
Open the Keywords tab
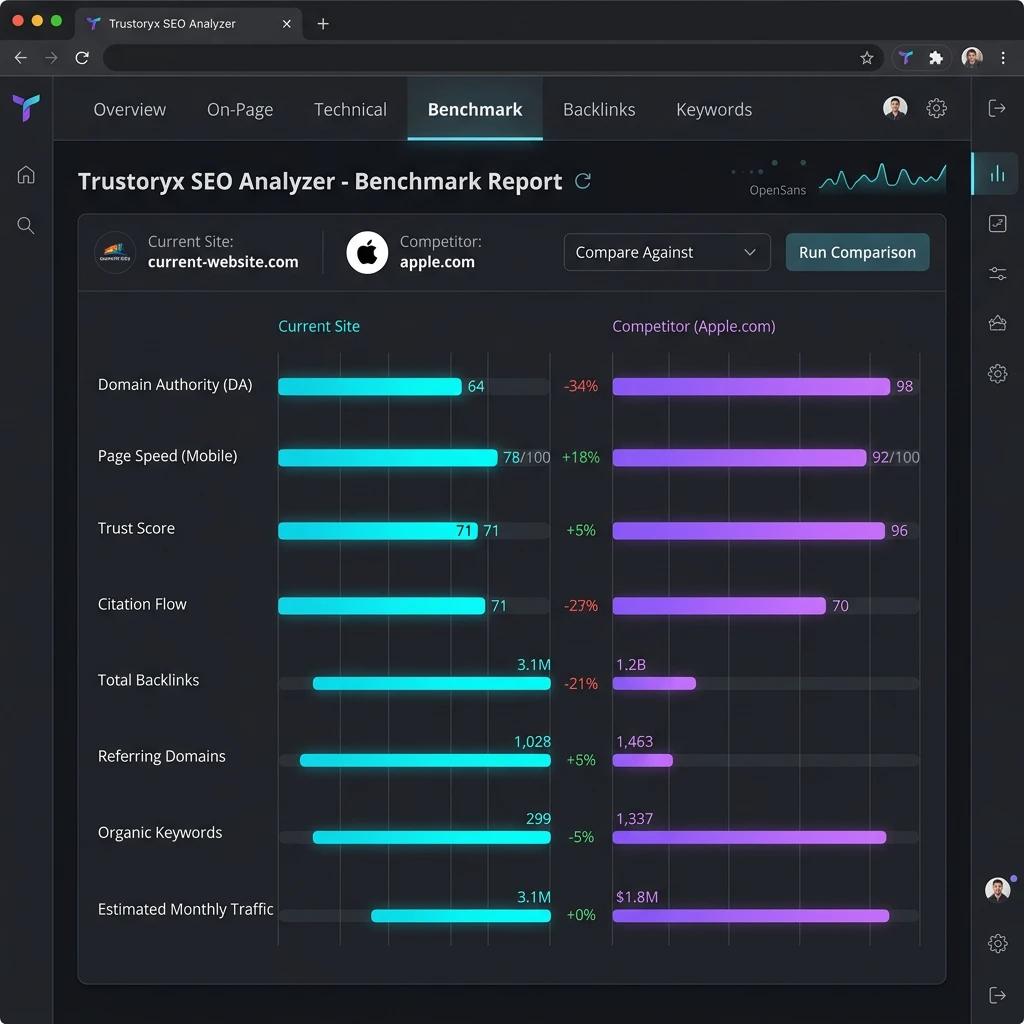click(714, 110)
